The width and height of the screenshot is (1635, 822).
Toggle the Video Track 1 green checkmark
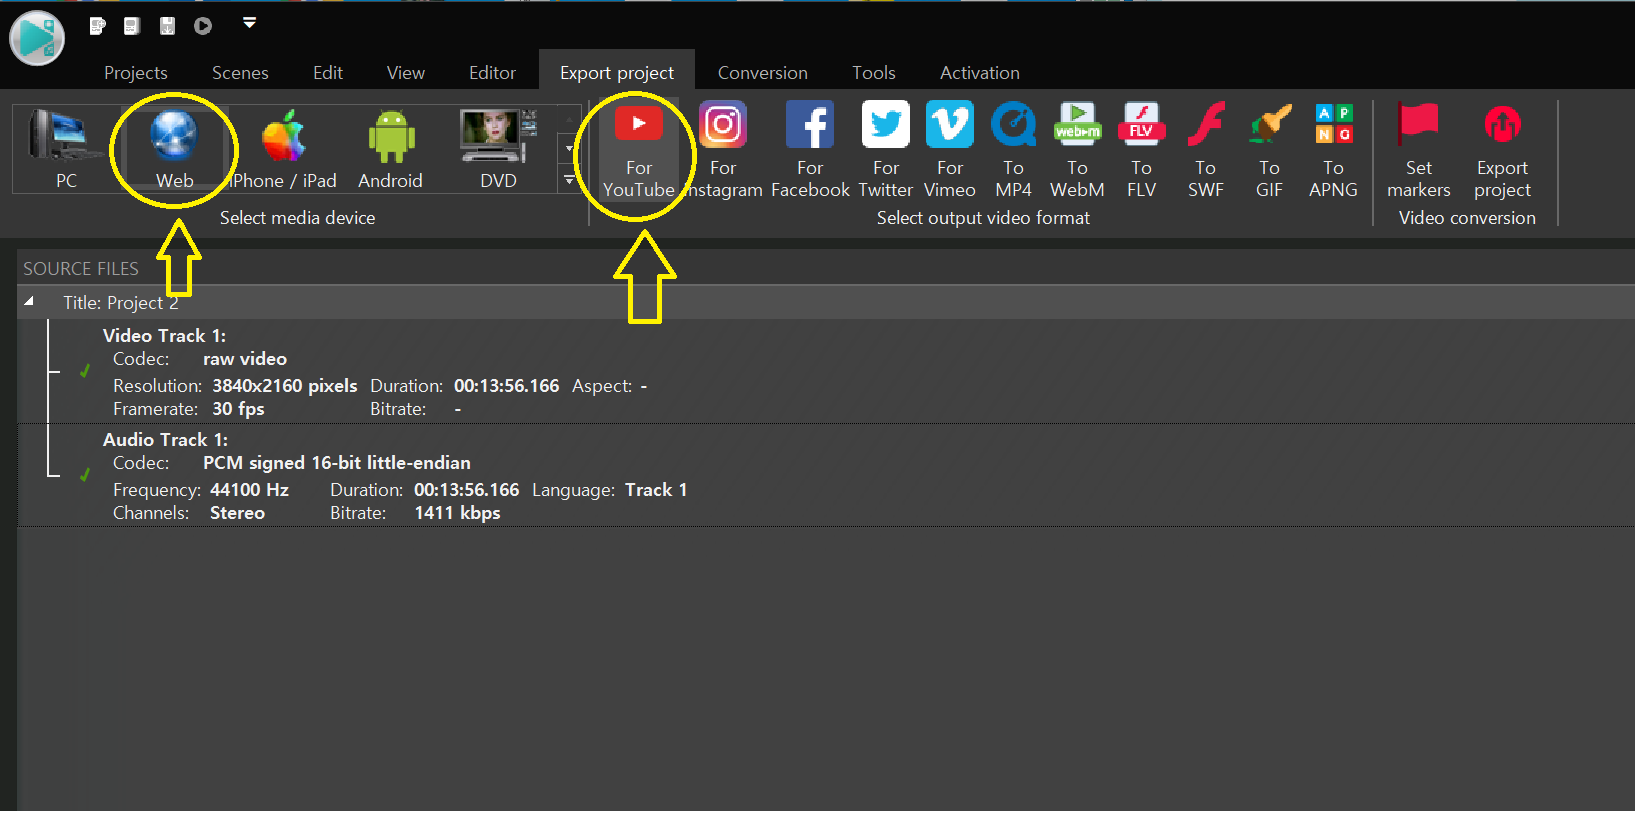[x=85, y=371]
